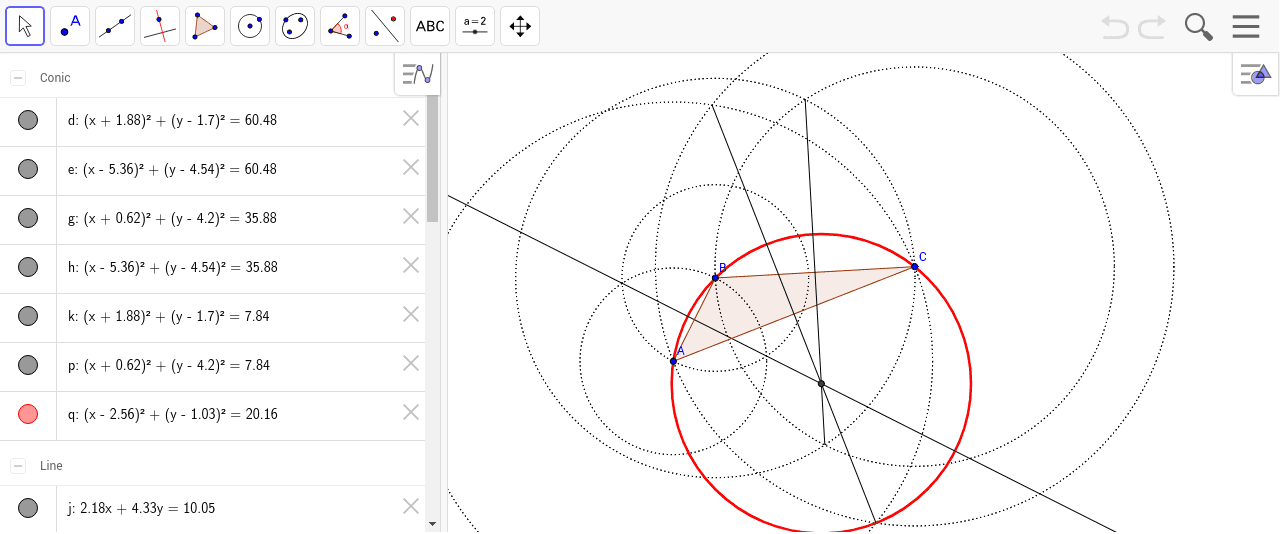Image resolution: width=1280 pixels, height=534 pixels.
Task: Toggle visibility of circle g
Action: click(28, 218)
